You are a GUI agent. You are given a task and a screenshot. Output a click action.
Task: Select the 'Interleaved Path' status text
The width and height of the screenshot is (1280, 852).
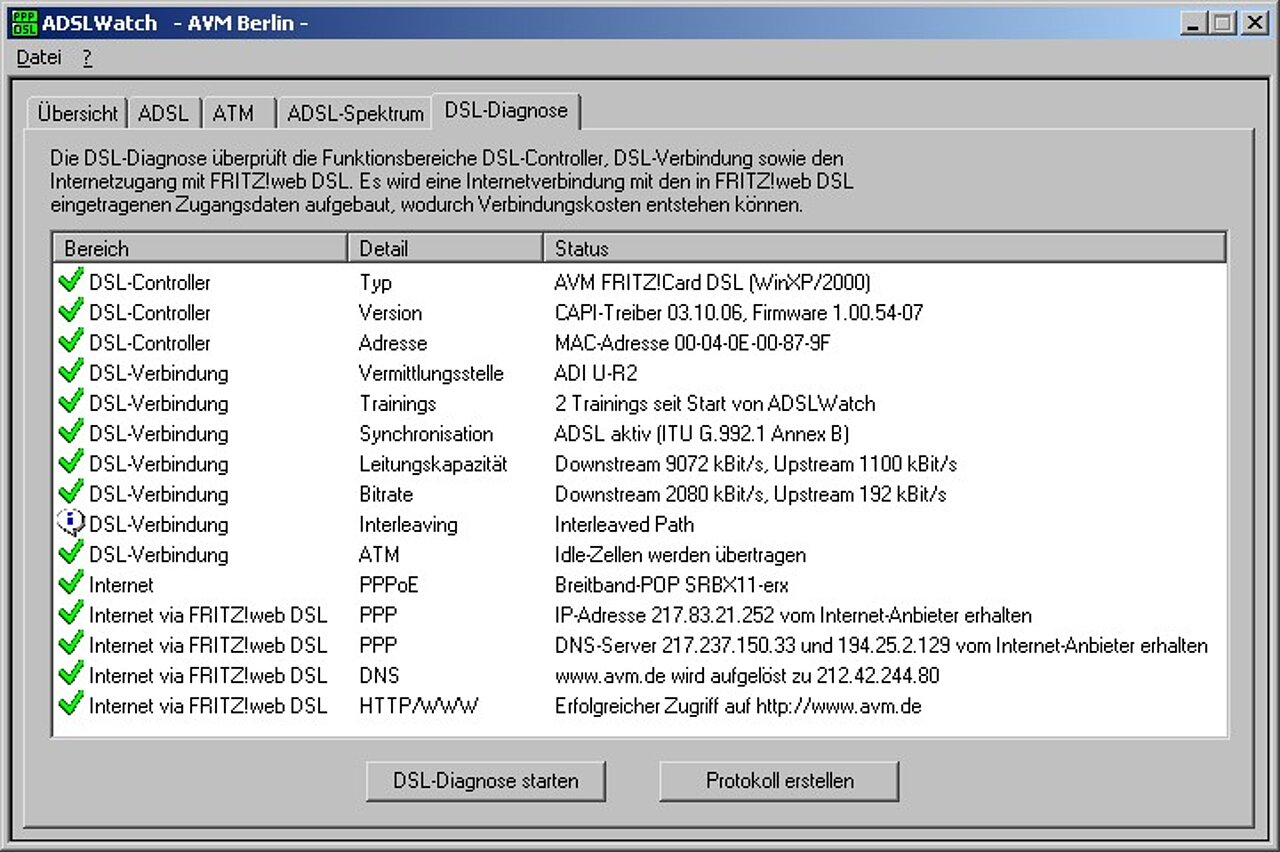tap(624, 524)
